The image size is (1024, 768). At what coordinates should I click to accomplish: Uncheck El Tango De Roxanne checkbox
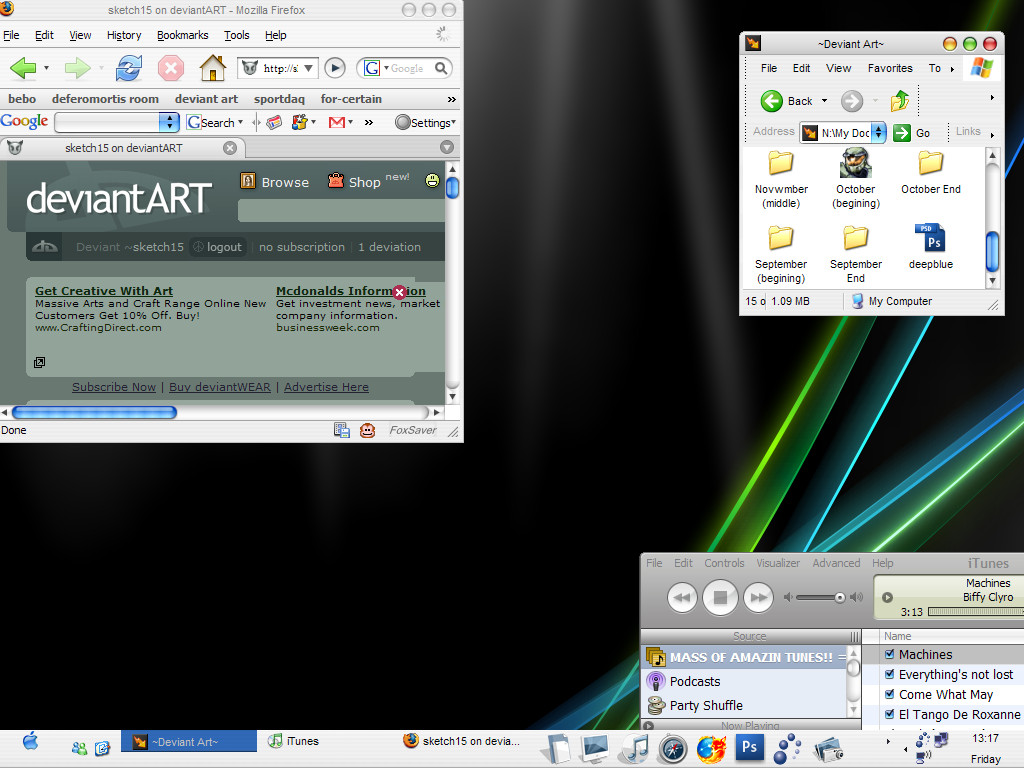click(889, 714)
